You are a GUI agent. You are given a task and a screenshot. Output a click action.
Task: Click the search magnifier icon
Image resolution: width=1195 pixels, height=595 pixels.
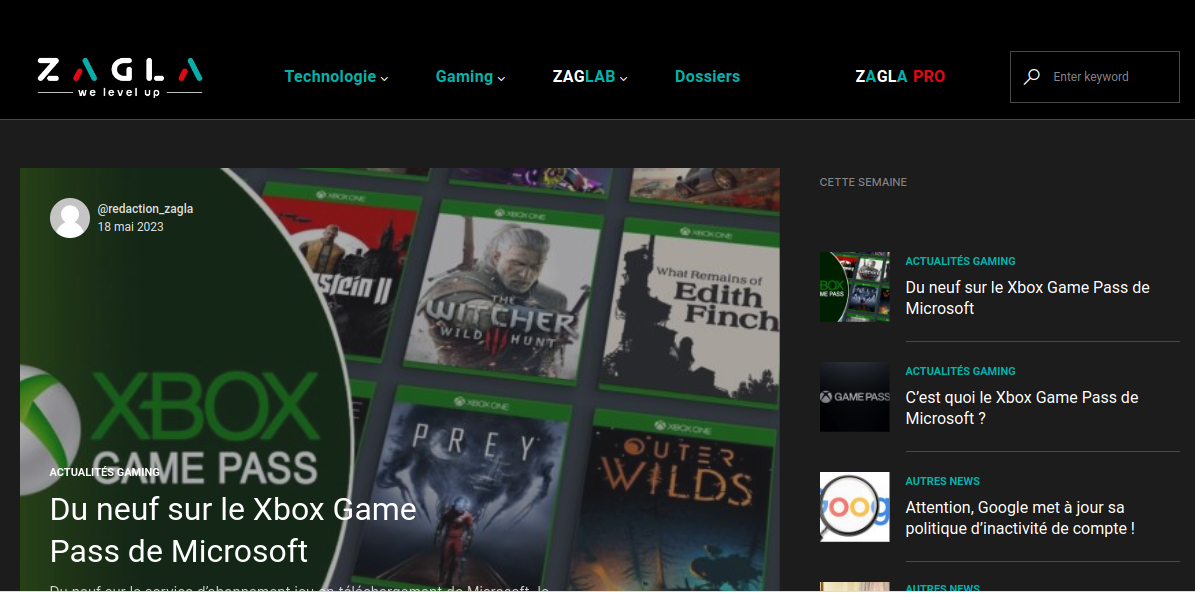[1031, 76]
